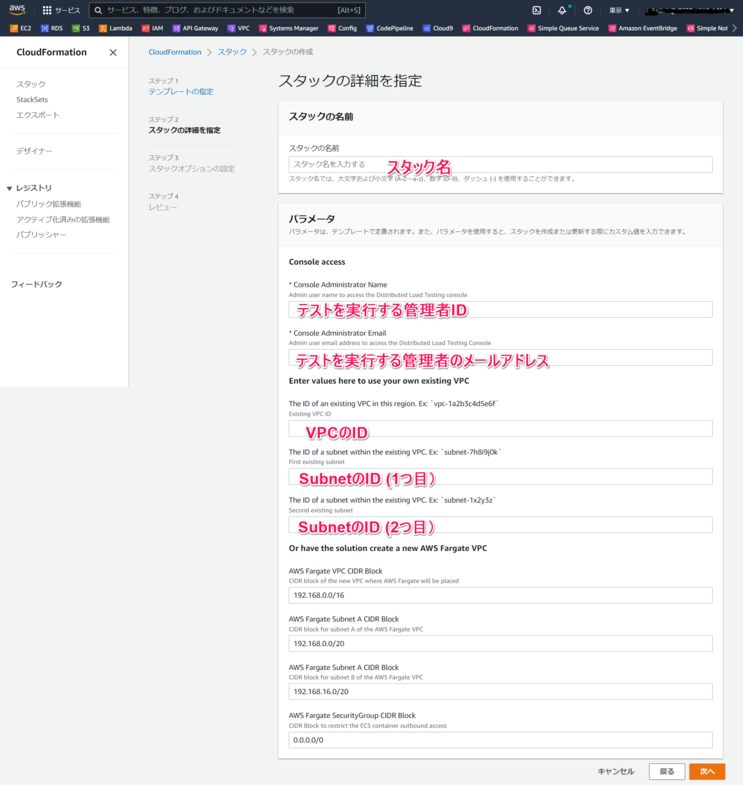Open Simple Notification bookmark shortcut
This screenshot has height=800, width=743.
[707, 29]
